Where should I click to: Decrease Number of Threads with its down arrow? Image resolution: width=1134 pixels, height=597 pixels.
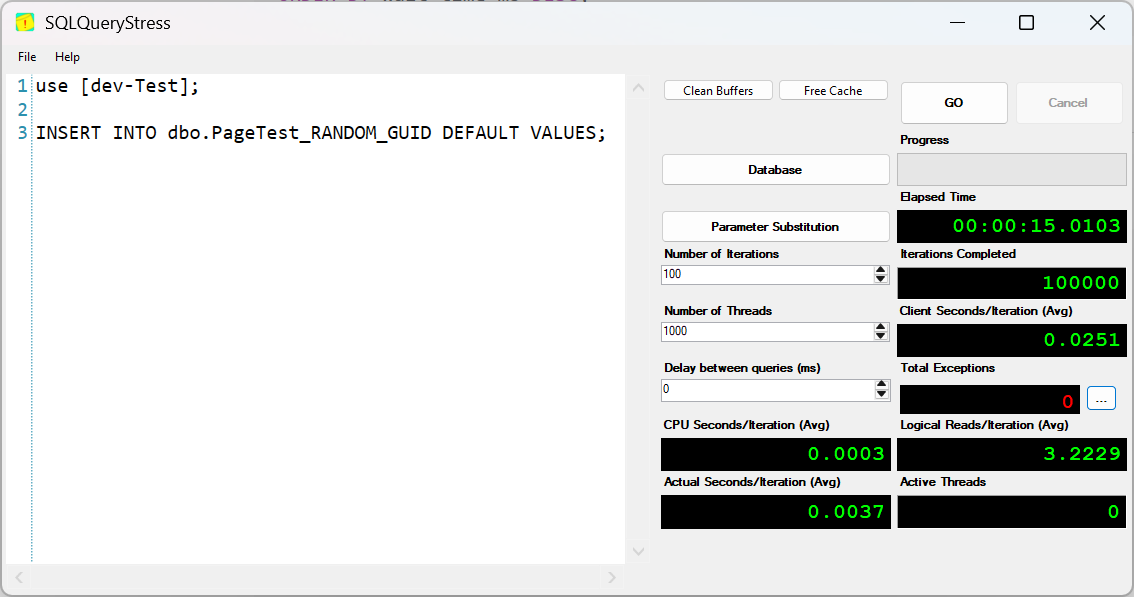click(880, 336)
